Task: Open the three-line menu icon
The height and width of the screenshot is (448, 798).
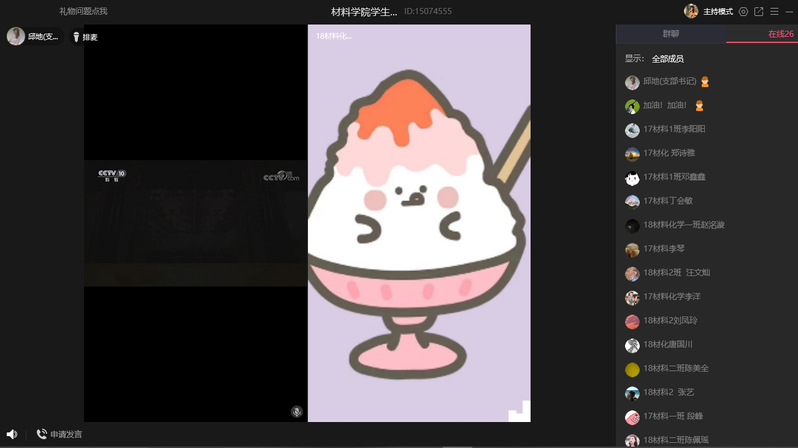Action: 774,12
